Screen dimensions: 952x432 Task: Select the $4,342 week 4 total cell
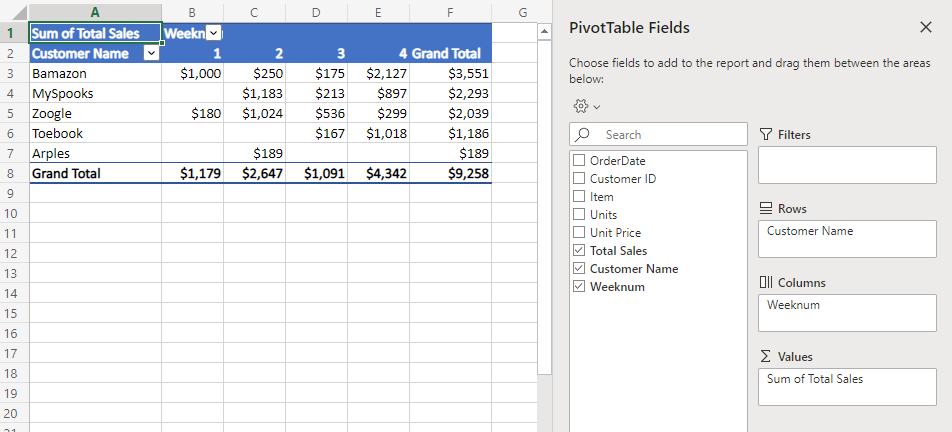coord(378,174)
